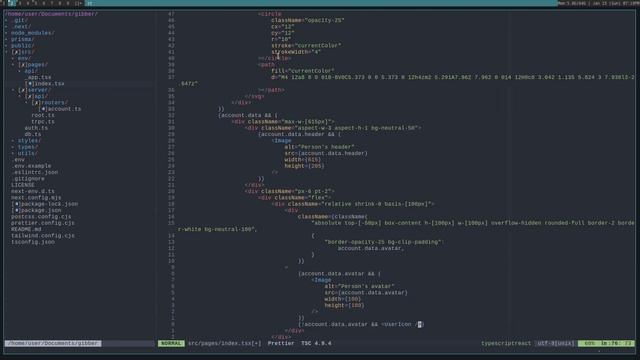Open README.md file
Screen dimensions: 640x360
(26, 229)
